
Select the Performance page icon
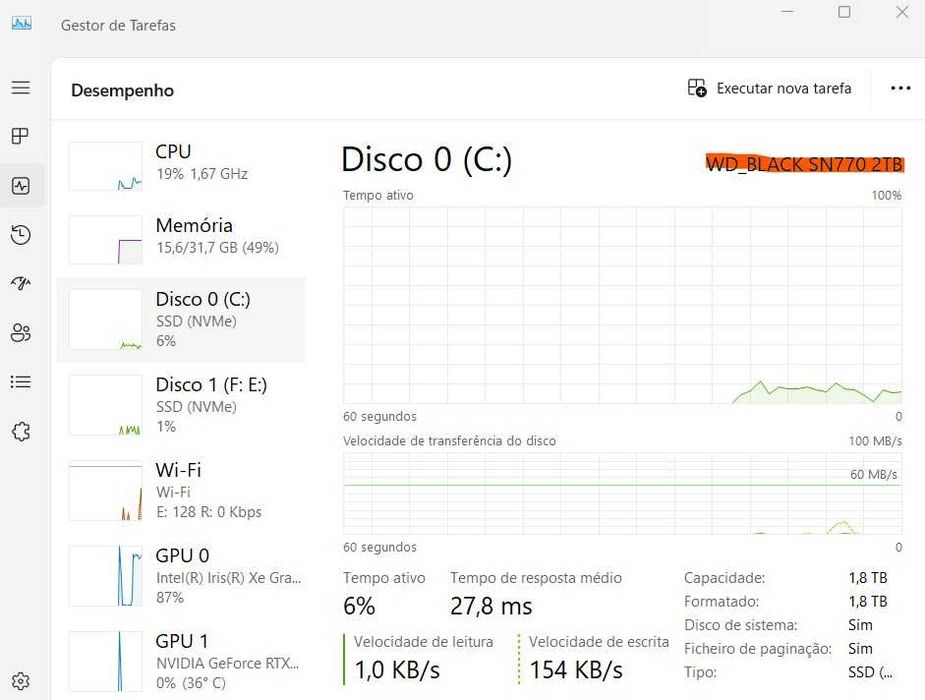[21, 186]
